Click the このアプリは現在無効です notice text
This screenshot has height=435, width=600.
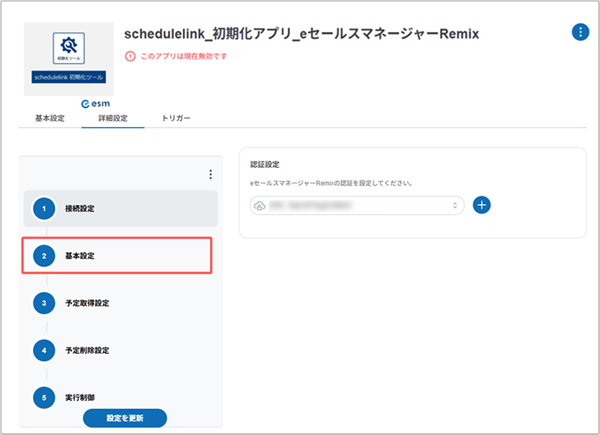[x=183, y=56]
